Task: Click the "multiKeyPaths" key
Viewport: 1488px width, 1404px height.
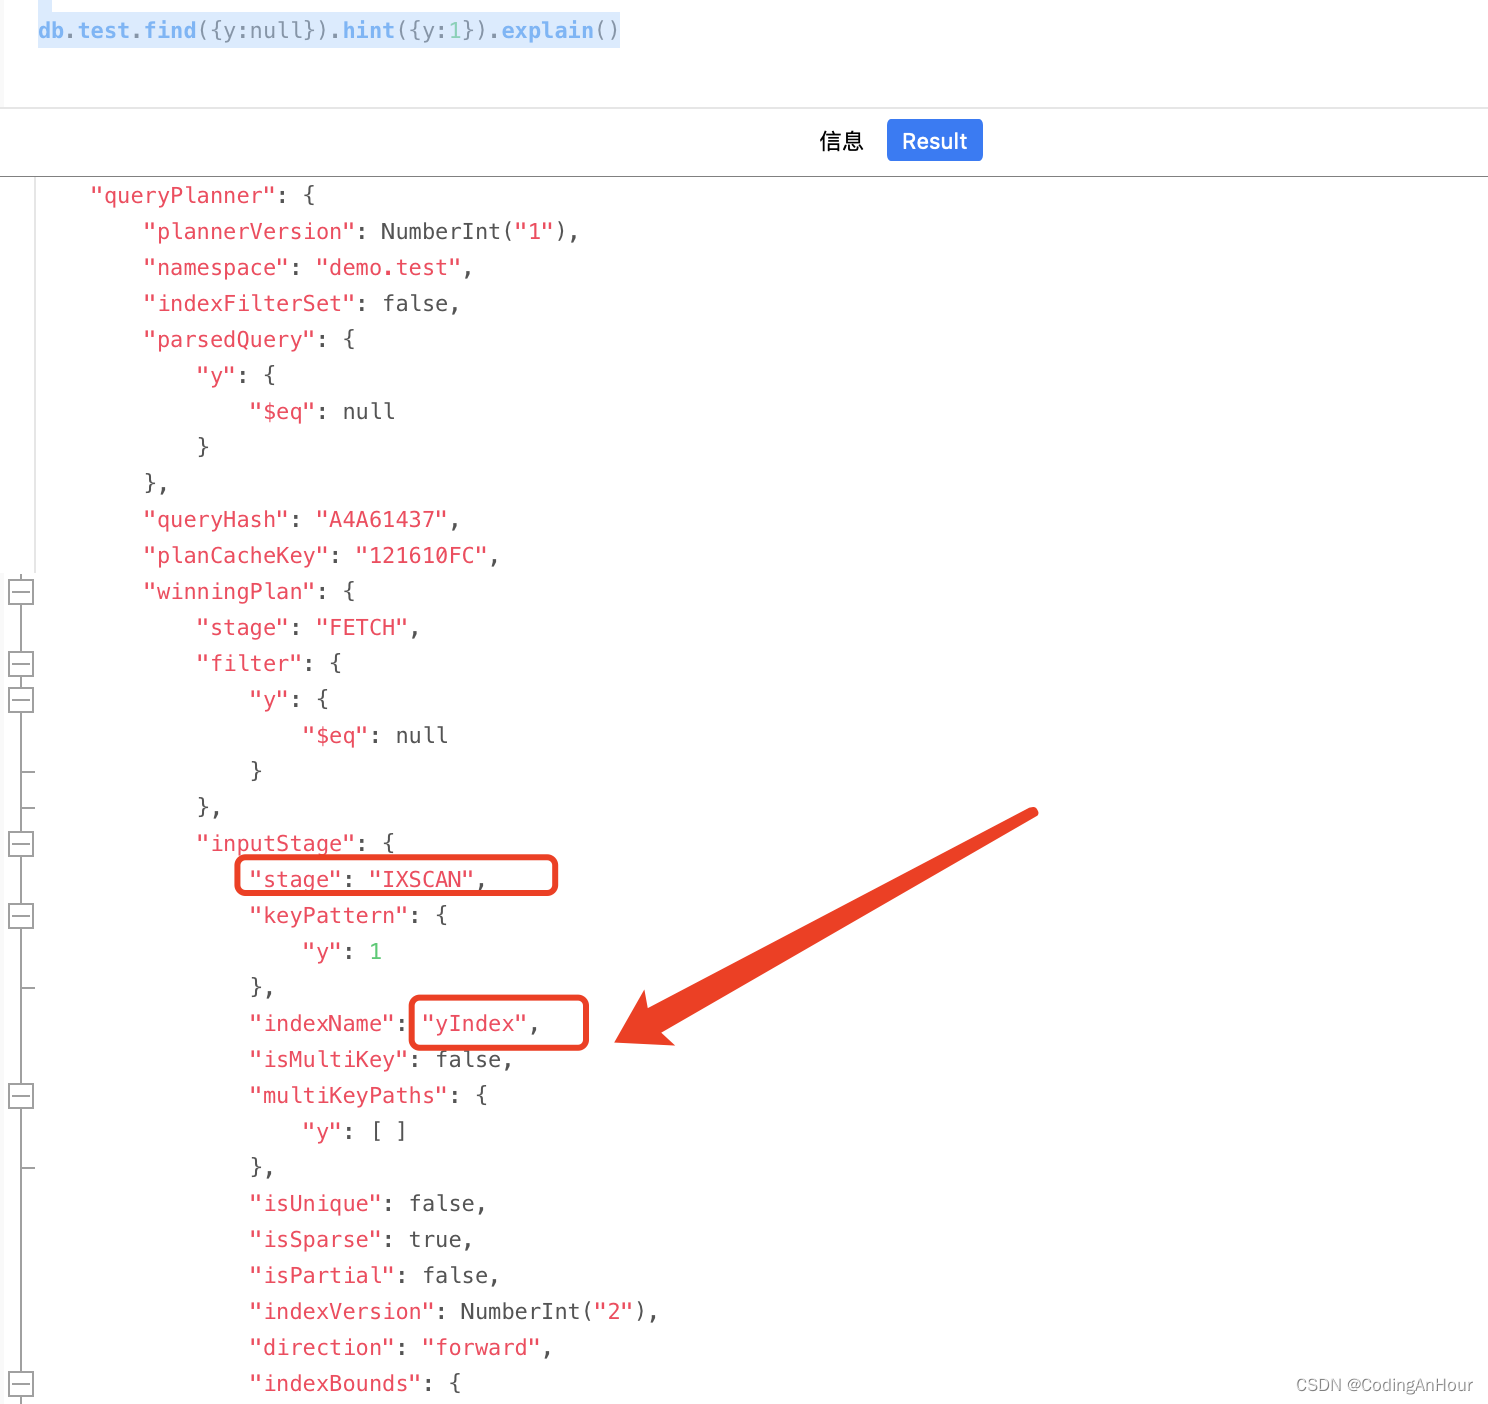Action: (x=349, y=1095)
